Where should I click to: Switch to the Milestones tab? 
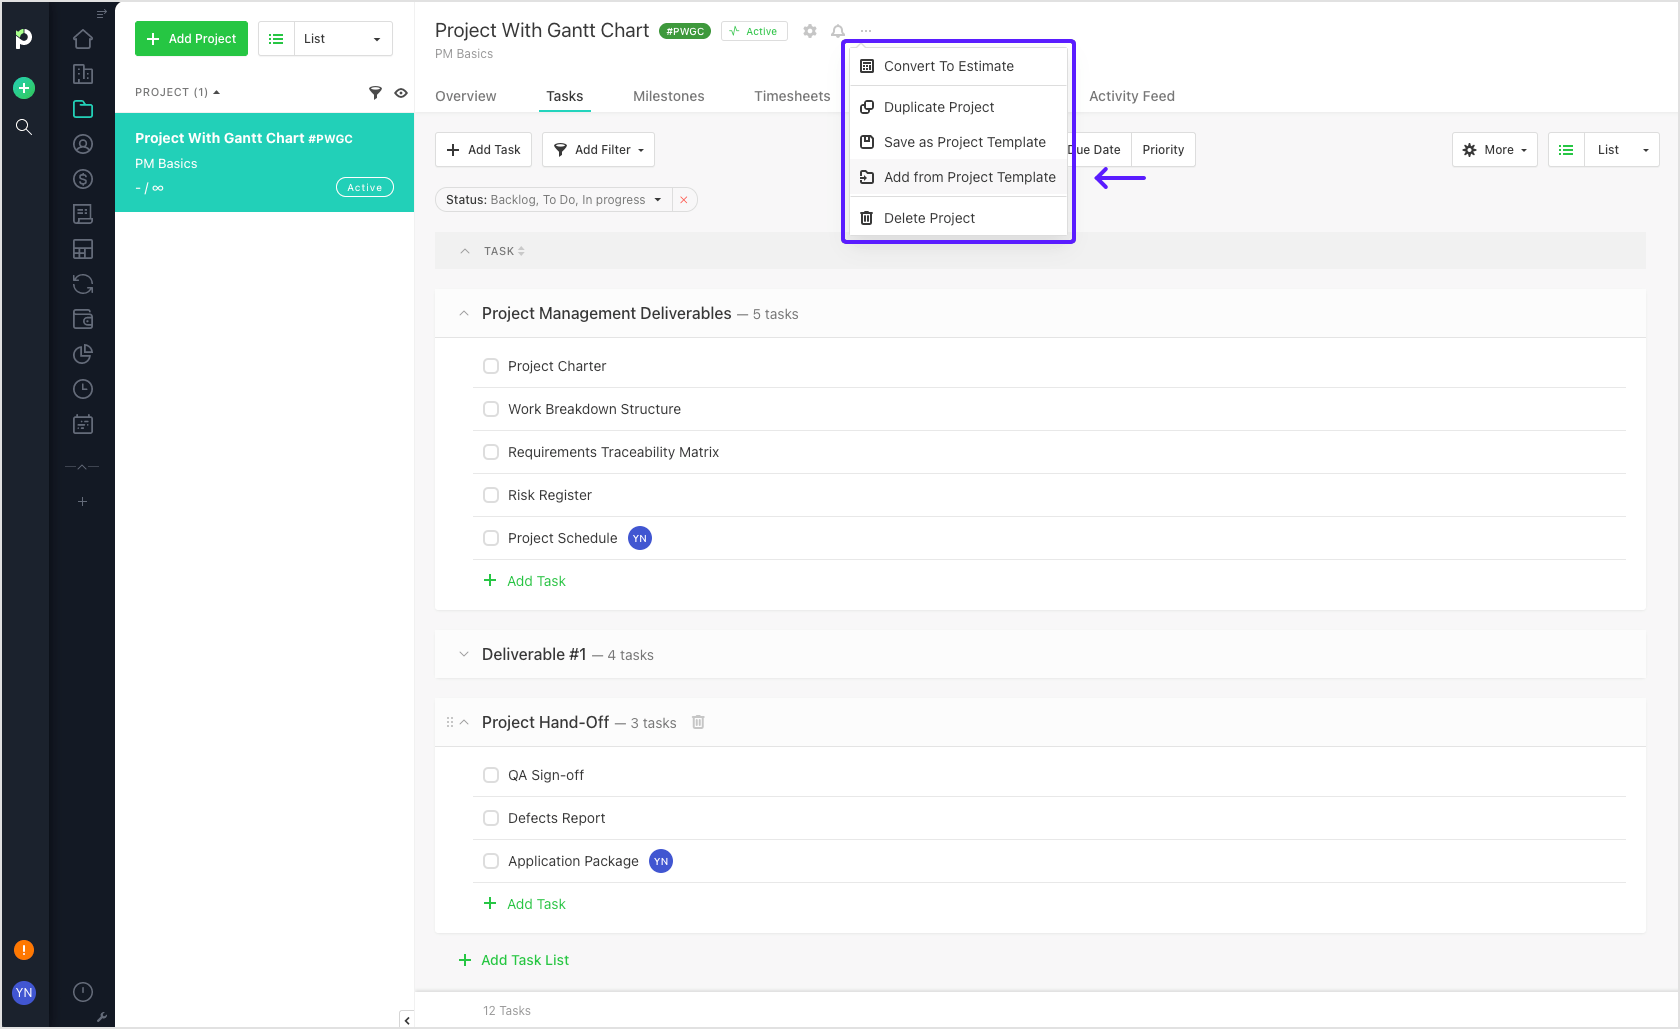[668, 95]
